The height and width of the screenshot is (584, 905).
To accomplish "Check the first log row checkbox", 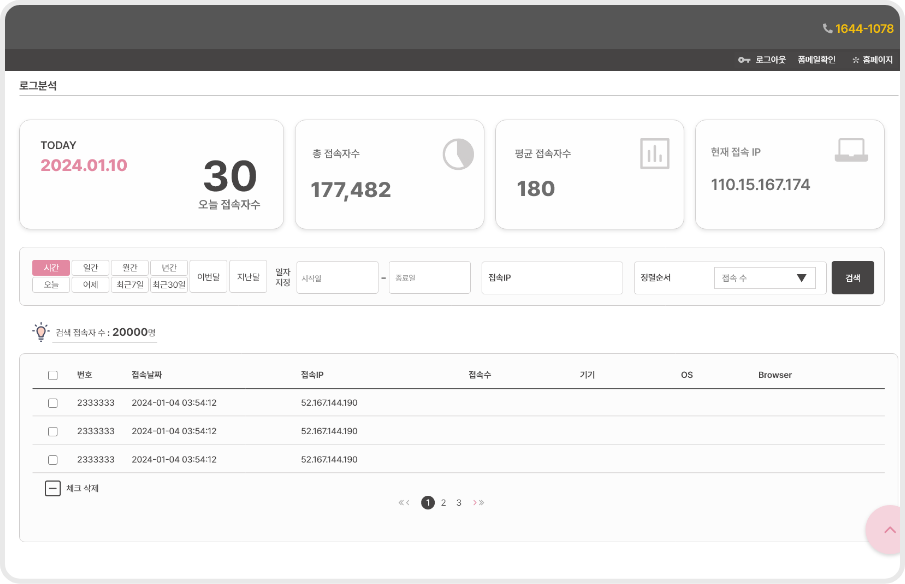I will (x=53, y=403).
